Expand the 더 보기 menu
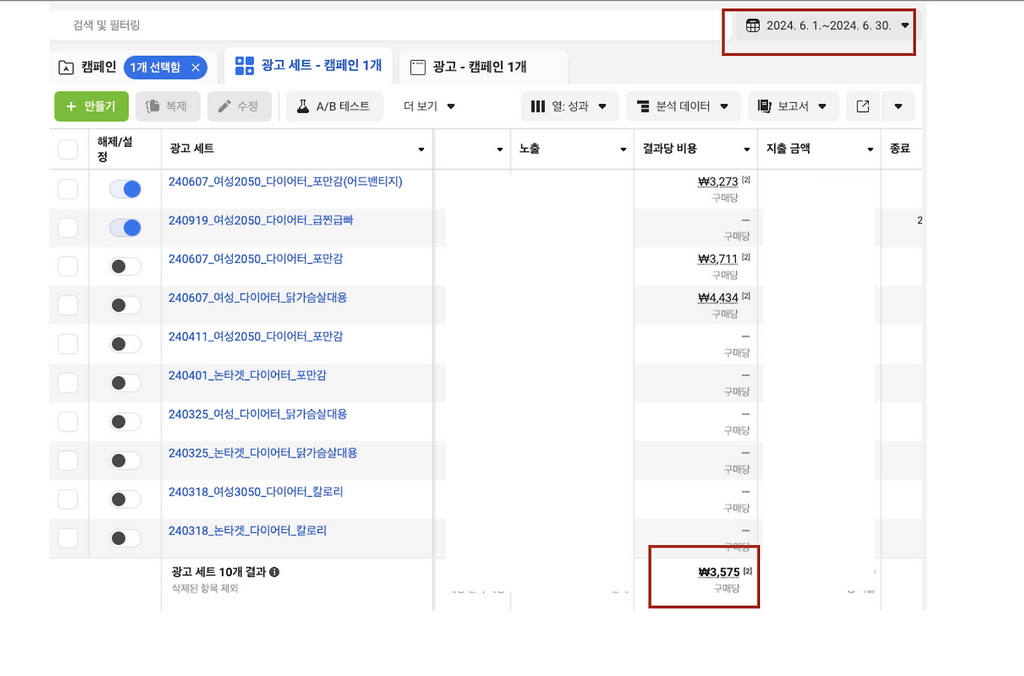 click(x=429, y=106)
